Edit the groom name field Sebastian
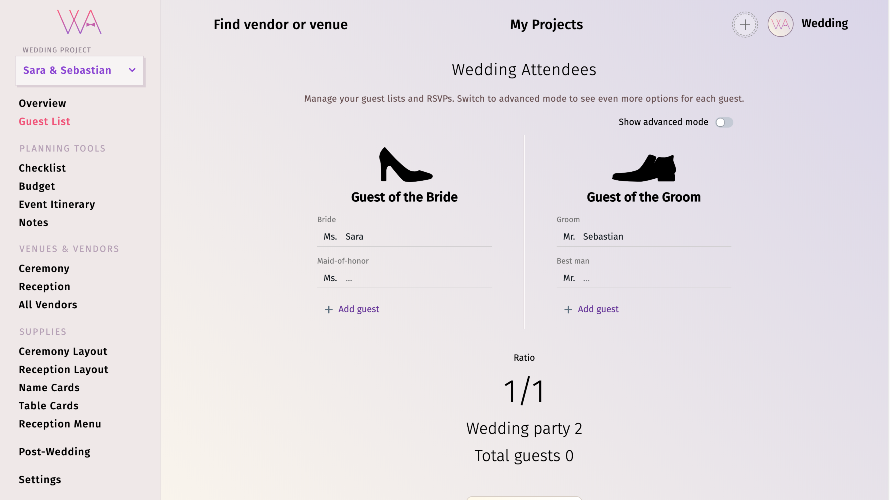 click(656, 237)
